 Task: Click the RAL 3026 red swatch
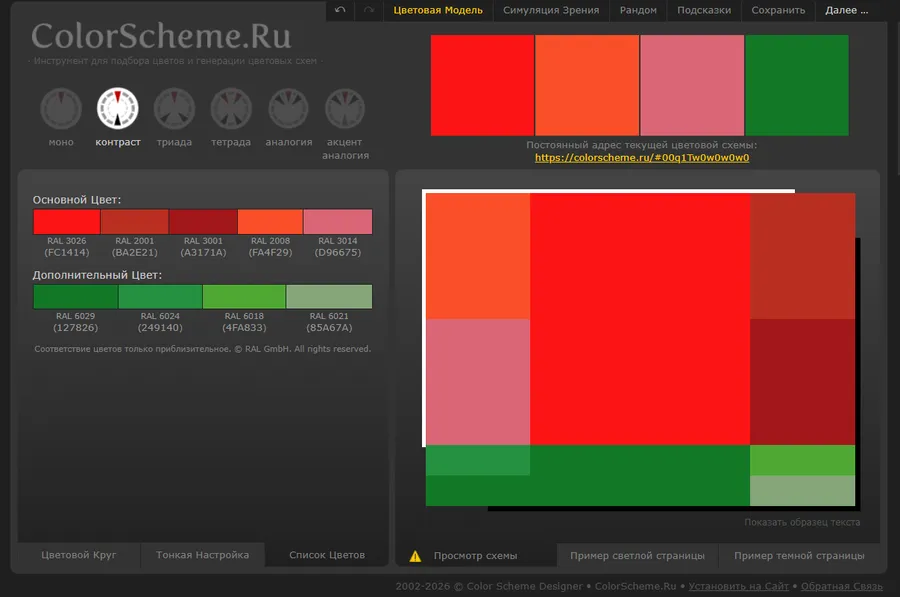66,222
